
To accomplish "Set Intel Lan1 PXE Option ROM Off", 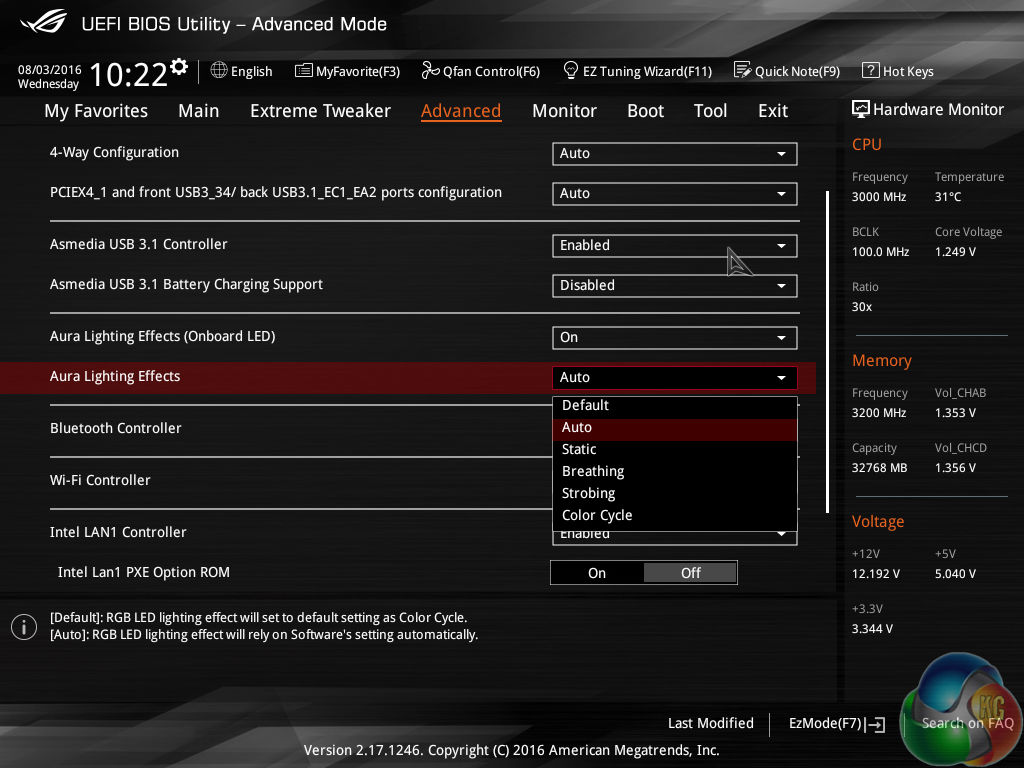I will tap(690, 573).
